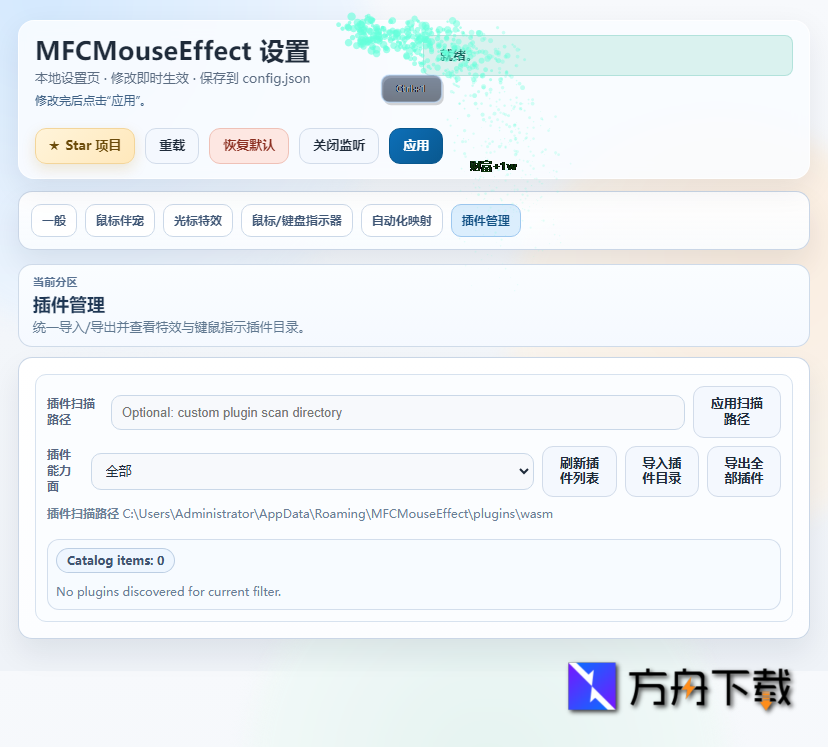Open the 光标特效 section

tap(197, 220)
